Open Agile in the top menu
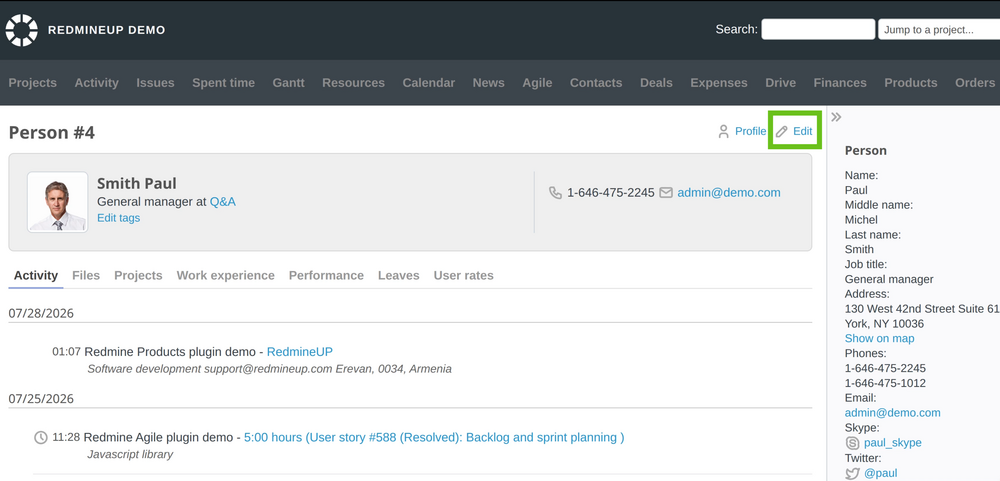1000x481 pixels. tap(537, 83)
